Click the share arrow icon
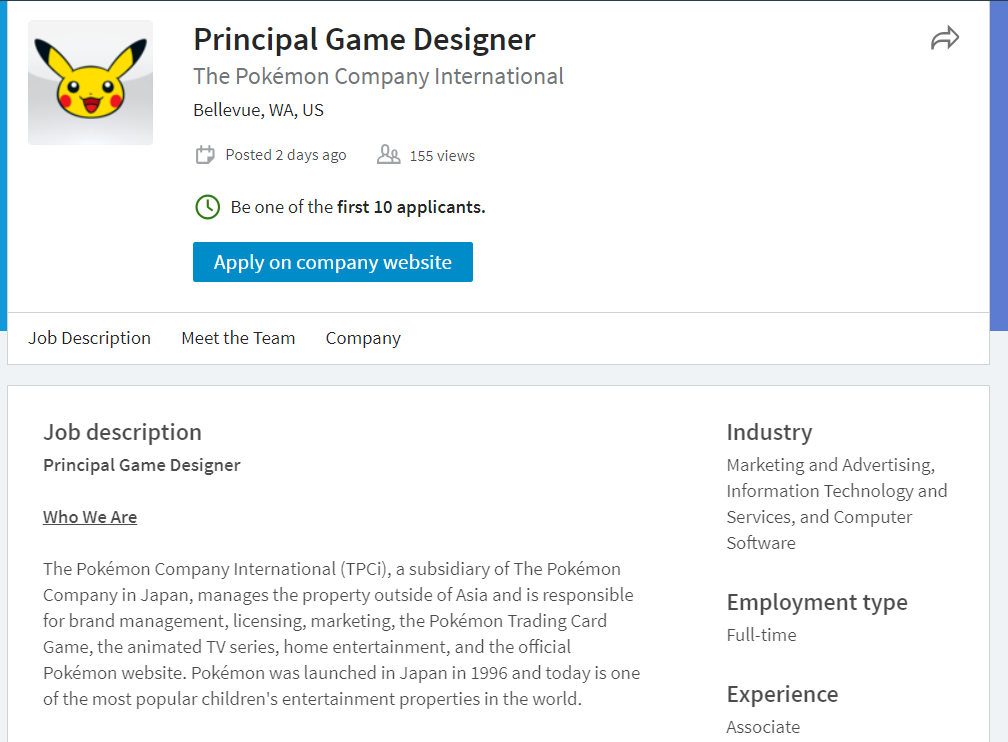 (944, 38)
